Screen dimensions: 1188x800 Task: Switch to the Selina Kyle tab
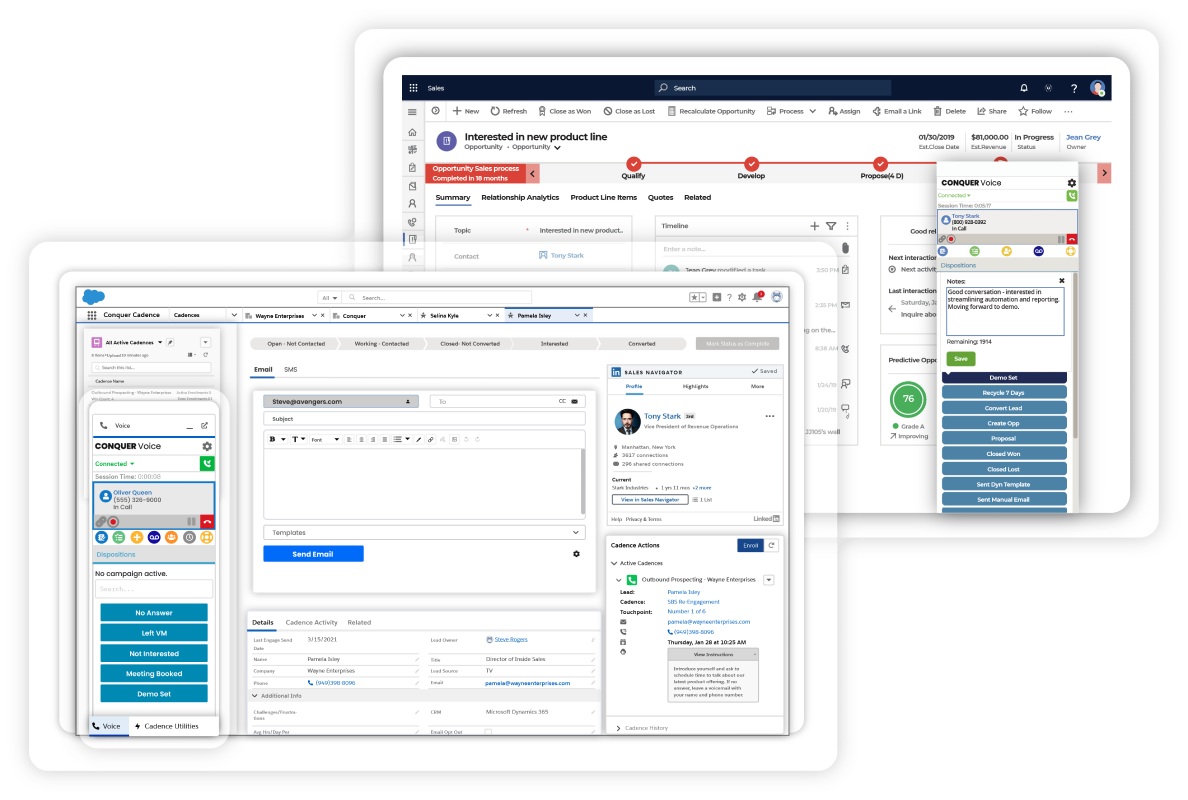[444, 315]
